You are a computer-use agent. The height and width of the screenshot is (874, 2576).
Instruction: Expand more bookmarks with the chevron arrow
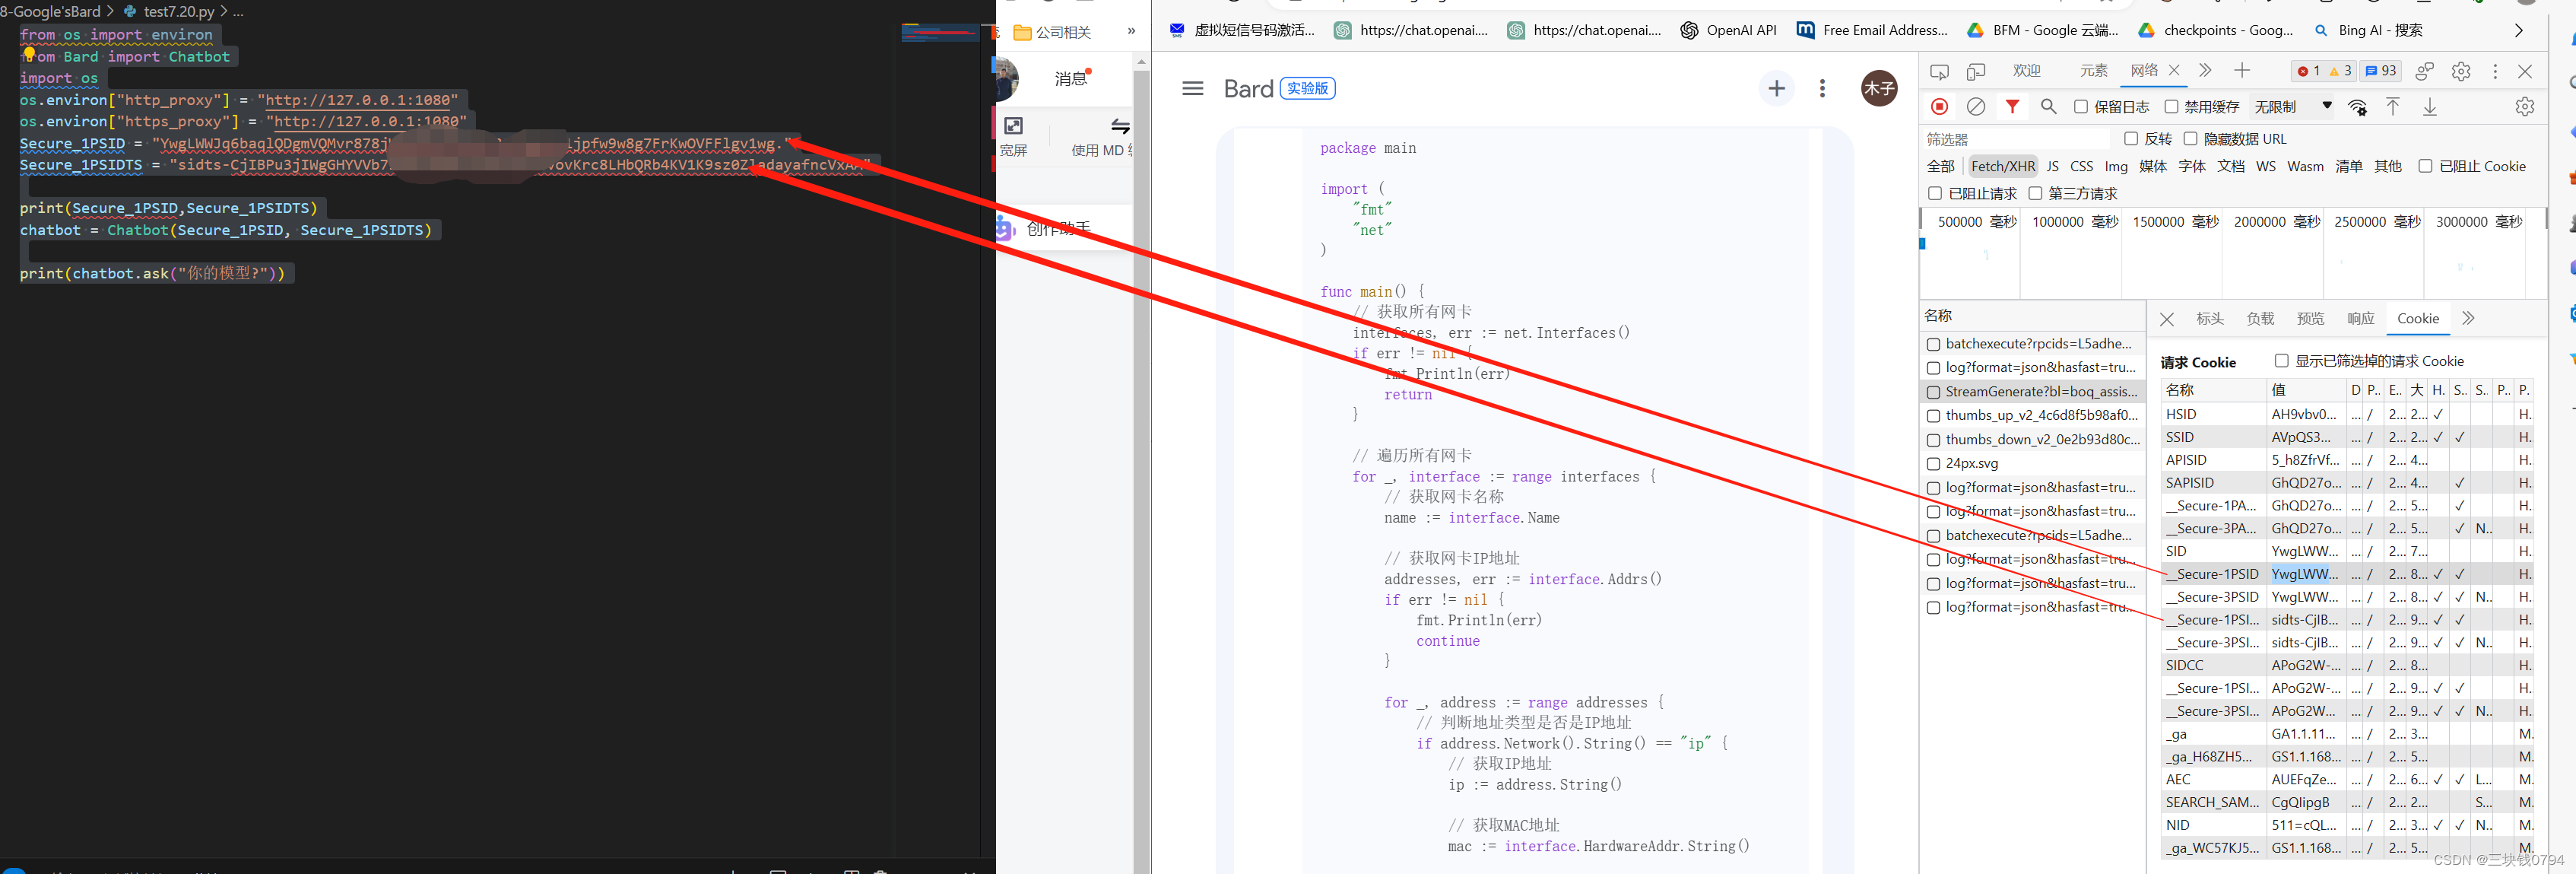(2518, 31)
